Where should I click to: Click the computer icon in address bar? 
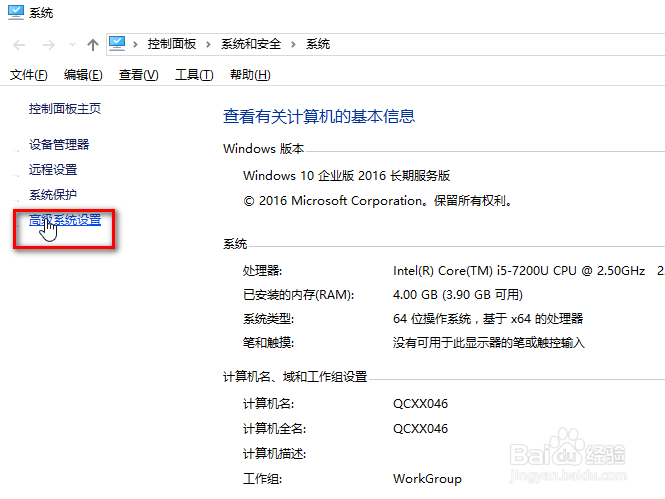point(117,44)
